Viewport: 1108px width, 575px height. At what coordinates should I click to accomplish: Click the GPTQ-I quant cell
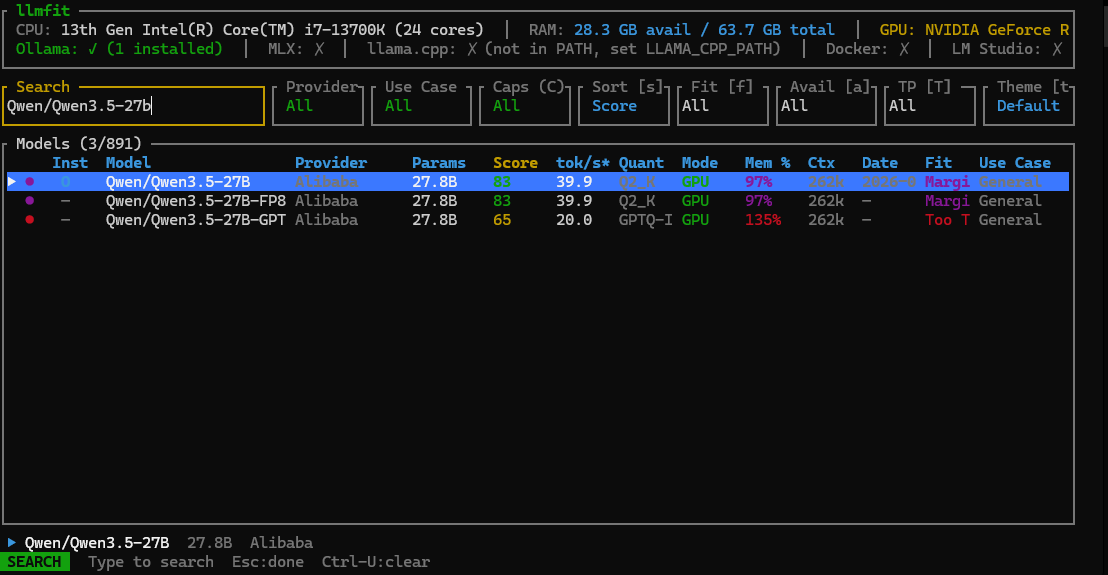coord(645,220)
